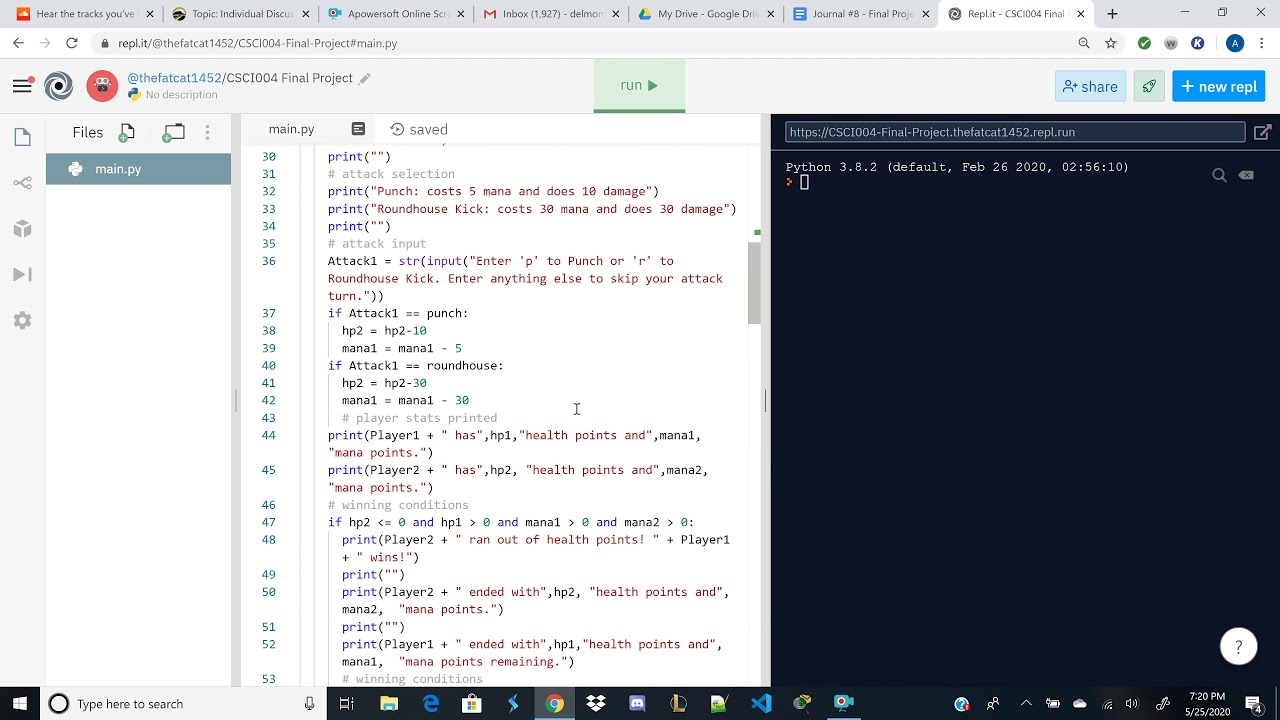Open the Files sidebar panel icon
Image resolution: width=1280 pixels, height=720 pixels.
coord(22,137)
